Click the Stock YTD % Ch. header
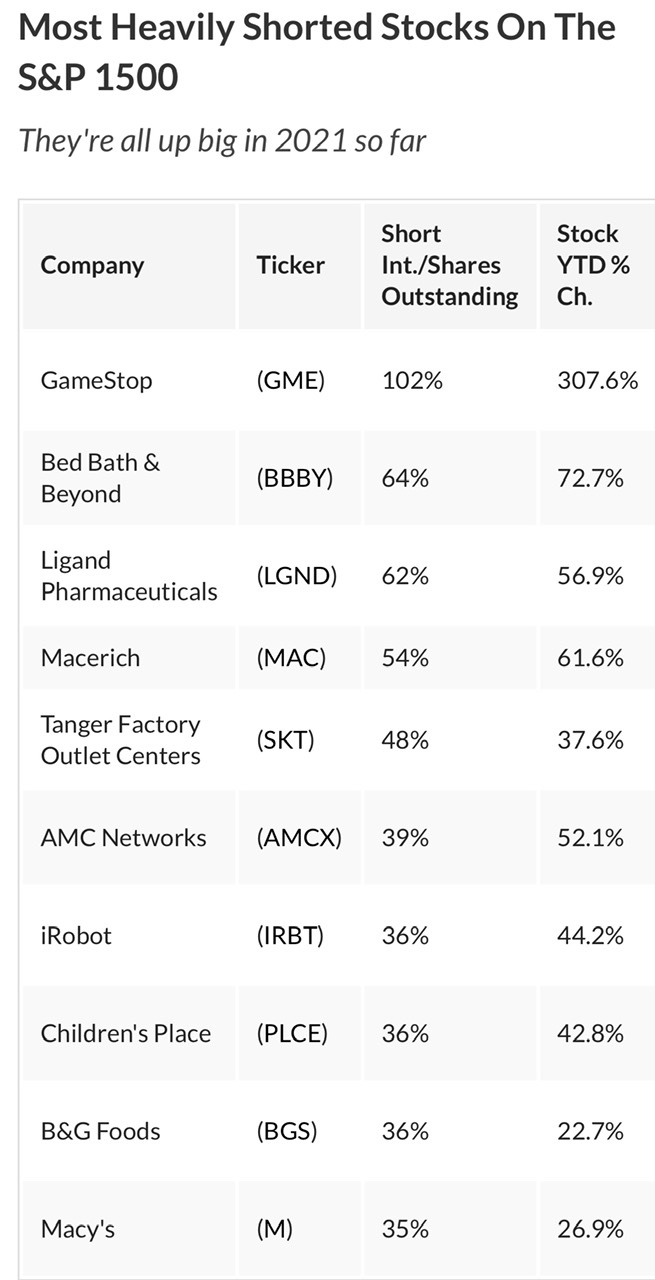Viewport: 655px width, 1280px height. click(593, 265)
